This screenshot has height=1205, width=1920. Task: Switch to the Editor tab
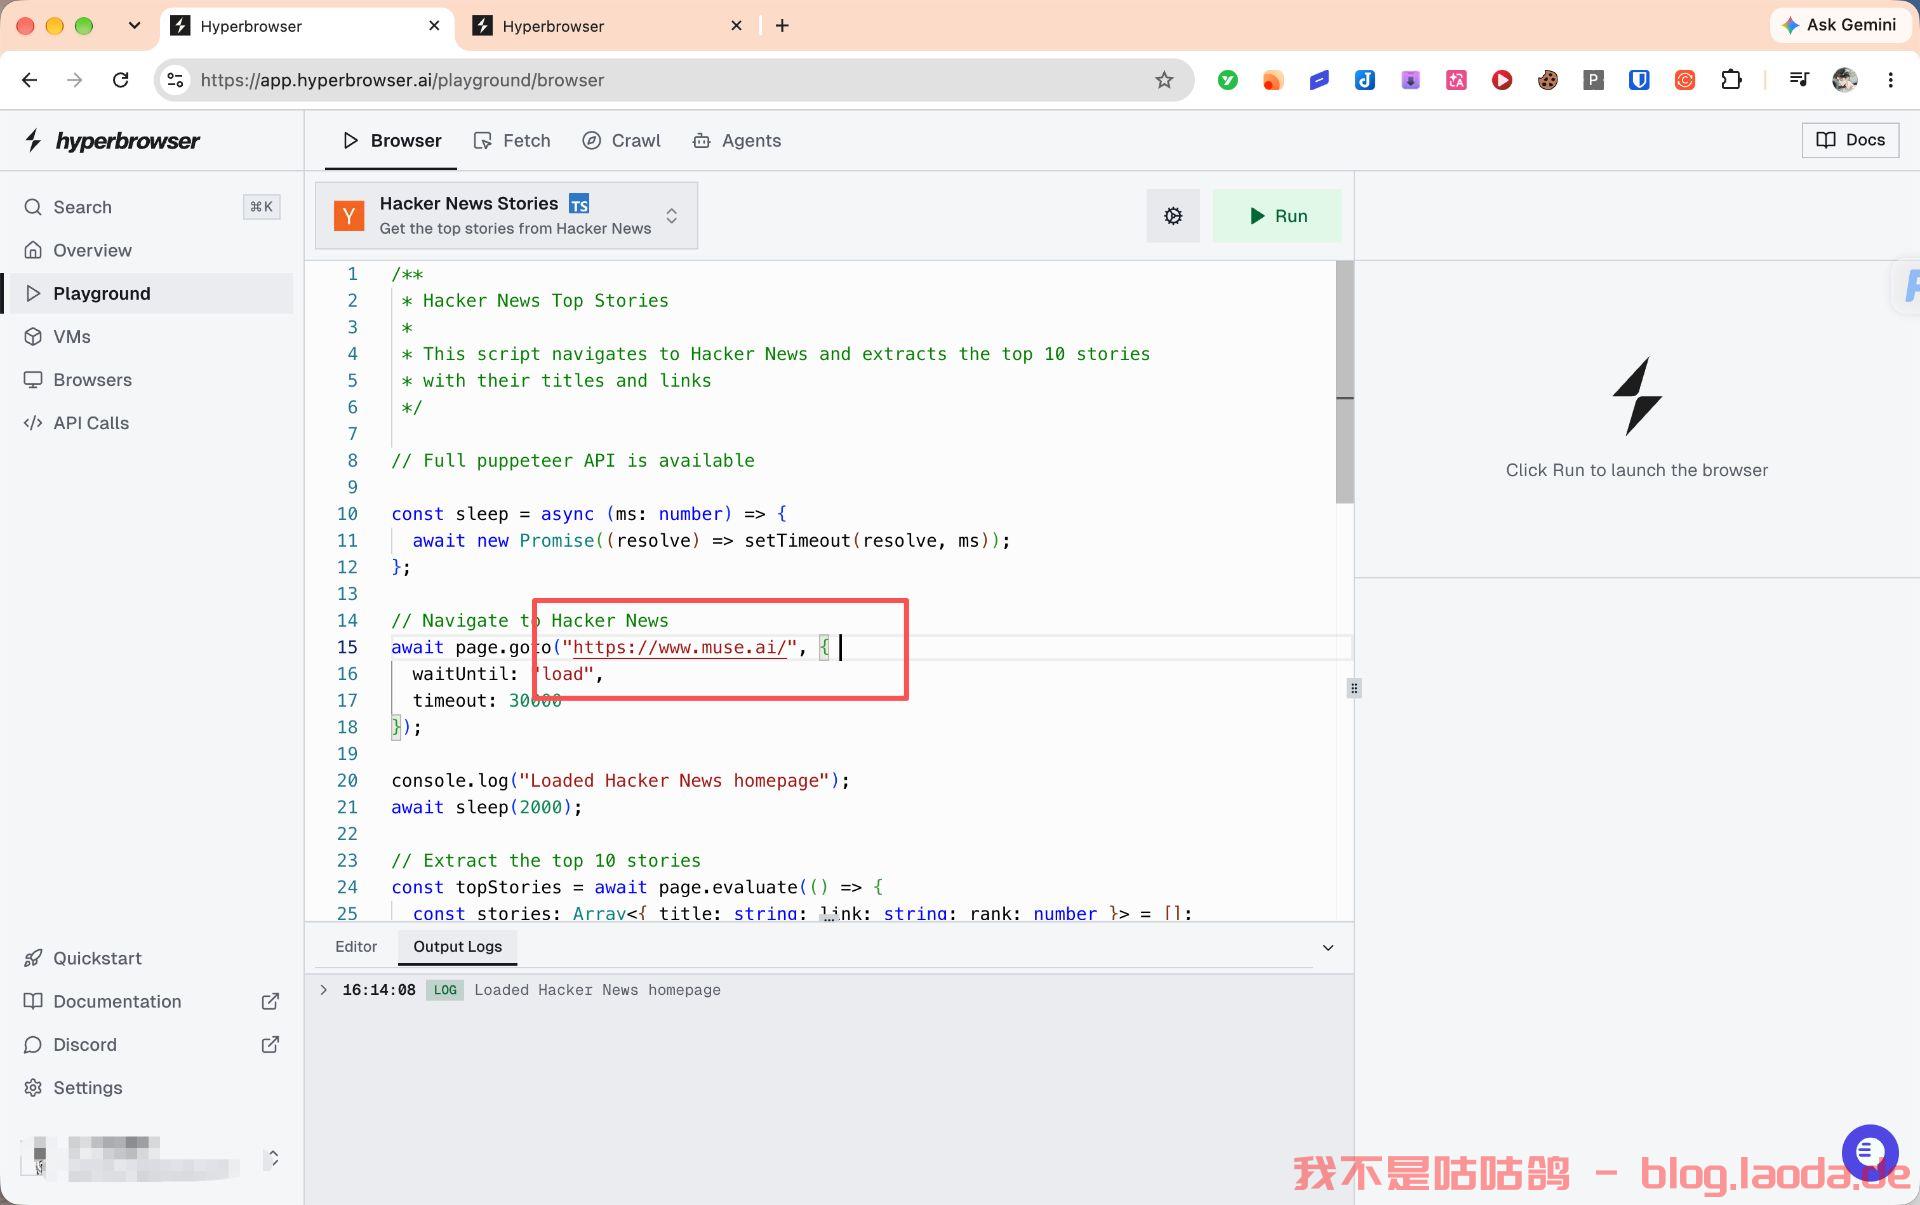point(356,947)
